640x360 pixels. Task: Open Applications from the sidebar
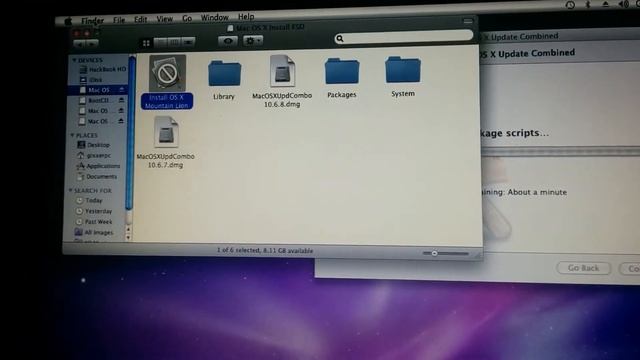pos(98,166)
